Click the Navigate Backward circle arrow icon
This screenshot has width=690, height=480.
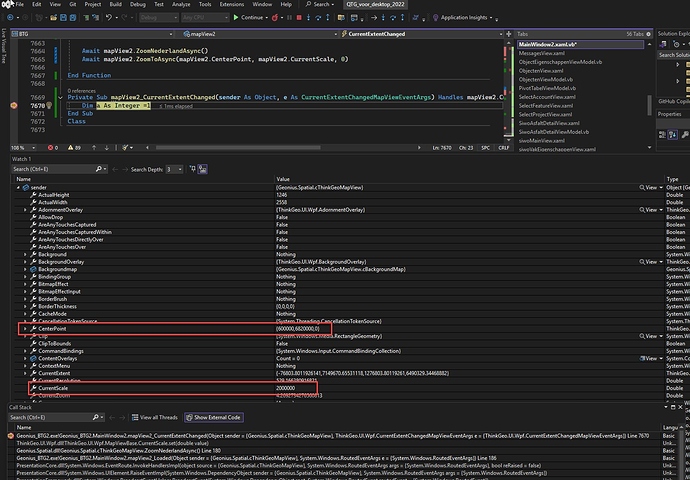pos(10,18)
